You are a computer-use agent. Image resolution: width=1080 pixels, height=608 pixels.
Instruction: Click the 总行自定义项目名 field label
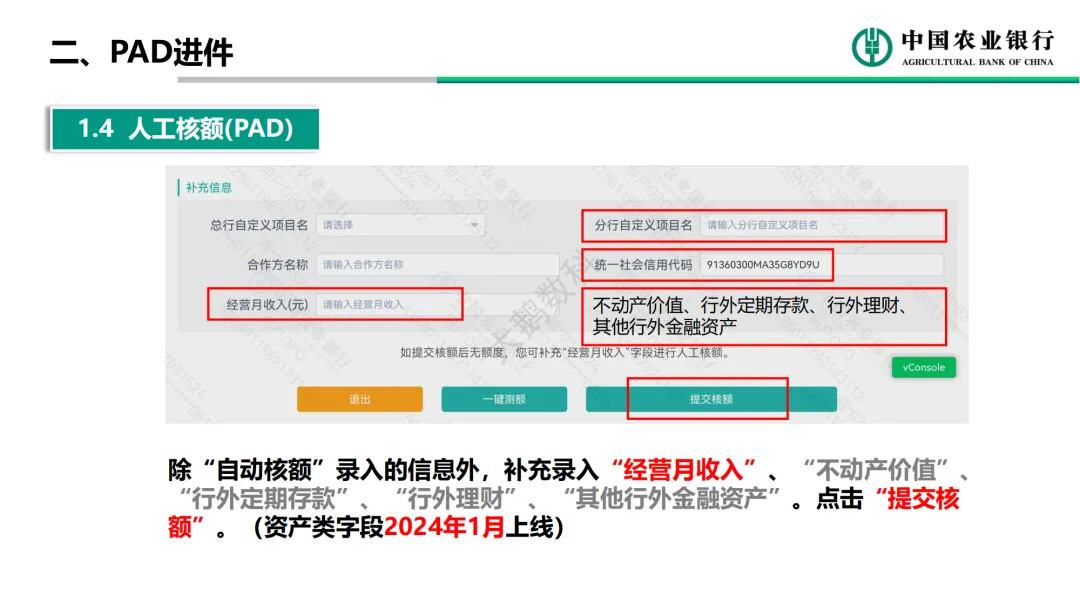click(x=259, y=225)
